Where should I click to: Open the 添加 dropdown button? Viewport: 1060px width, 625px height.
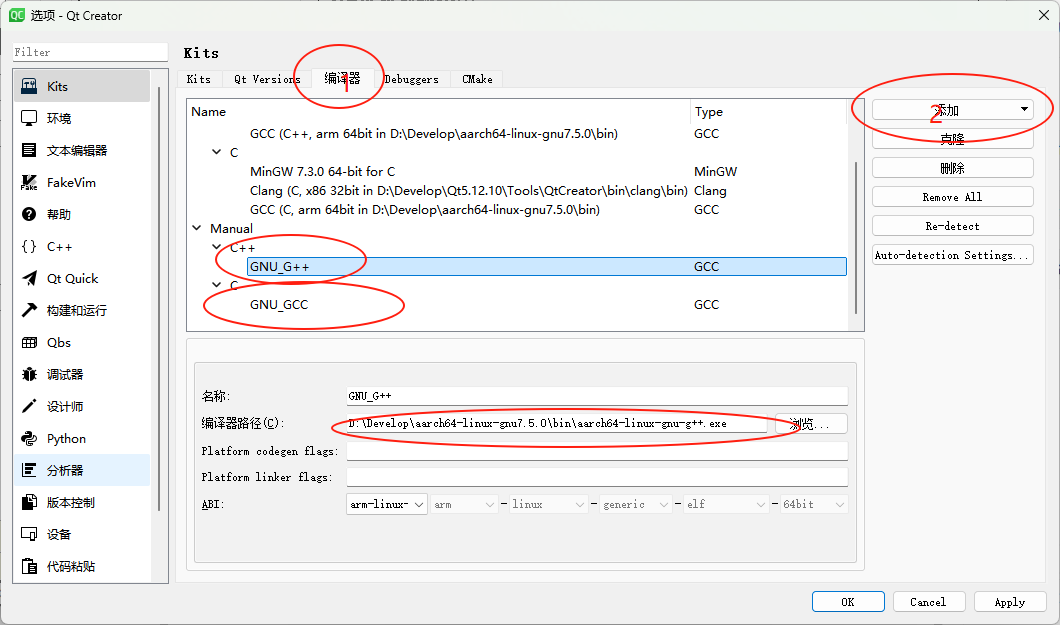(953, 109)
